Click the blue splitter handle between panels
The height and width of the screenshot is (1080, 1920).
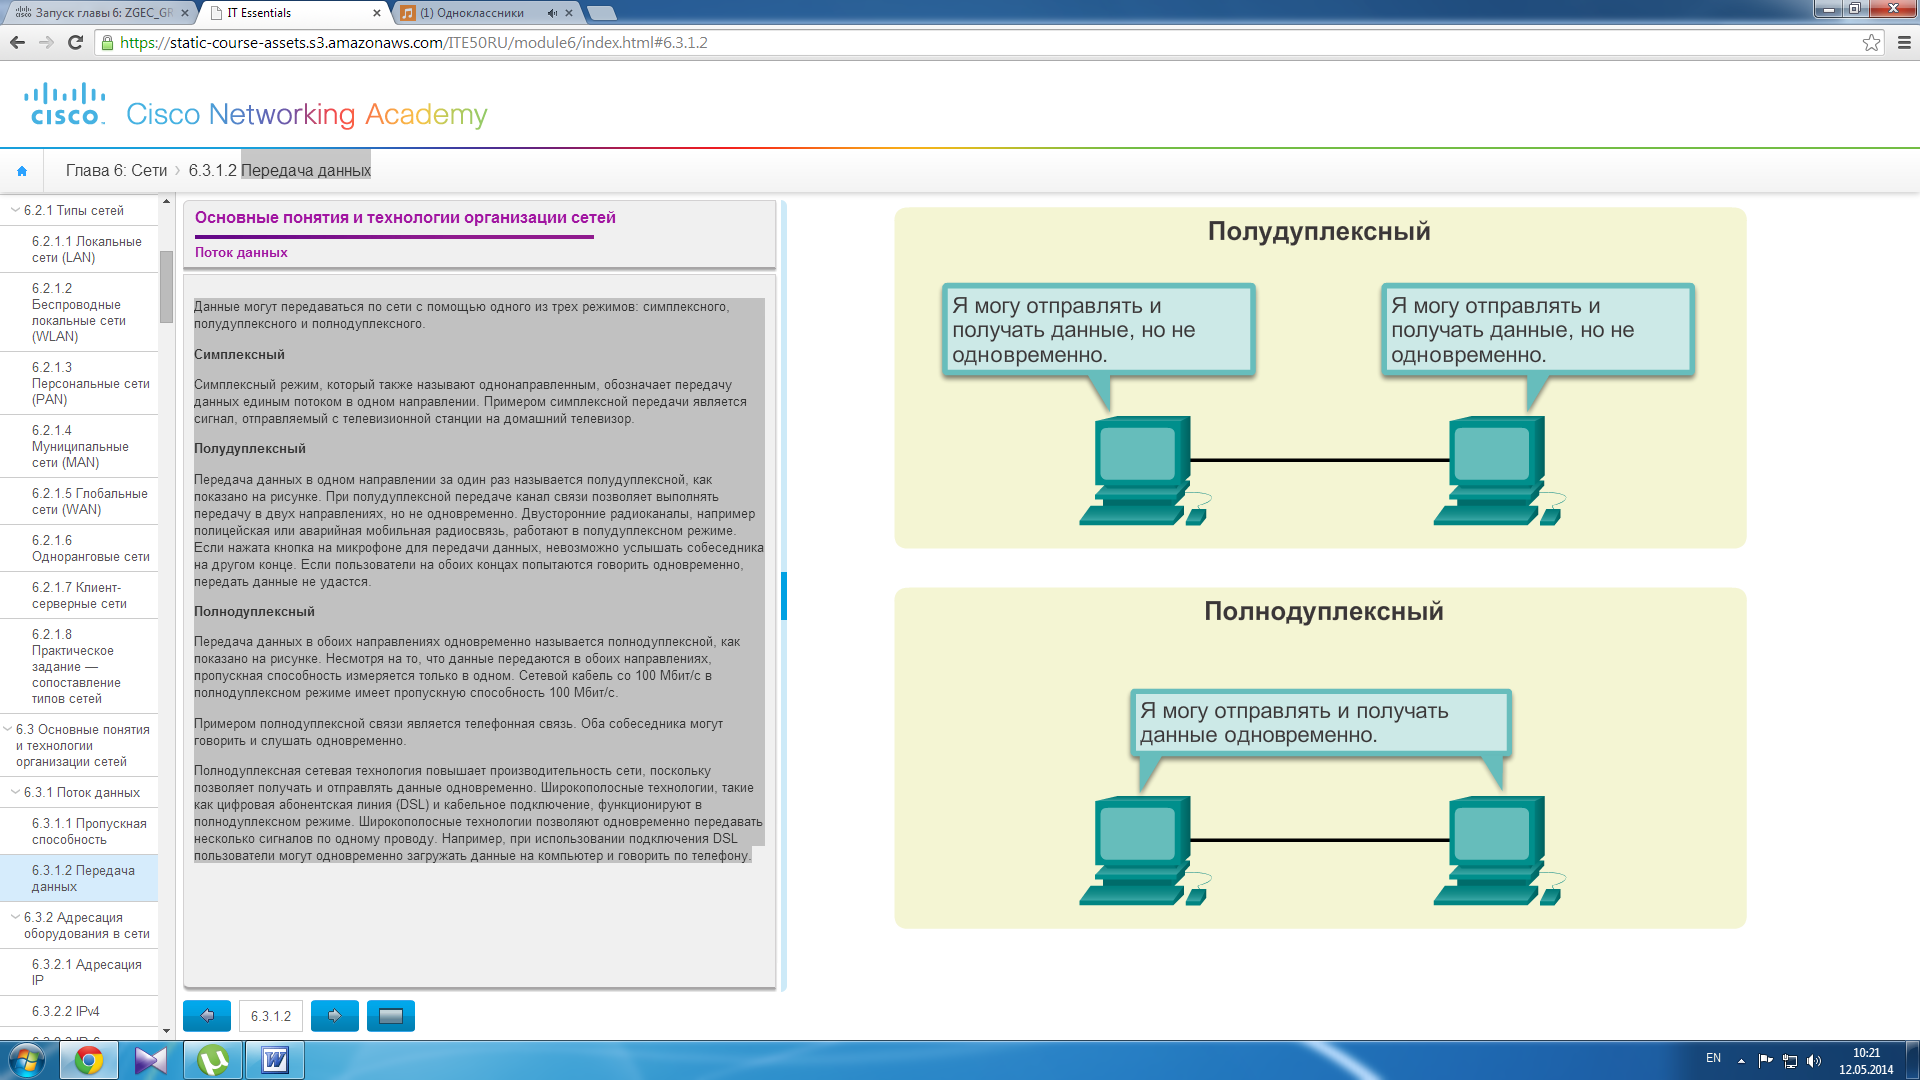point(784,596)
